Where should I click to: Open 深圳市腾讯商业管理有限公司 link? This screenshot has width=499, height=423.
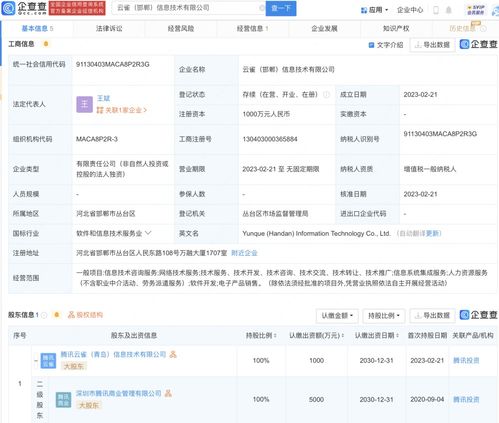click(x=118, y=393)
